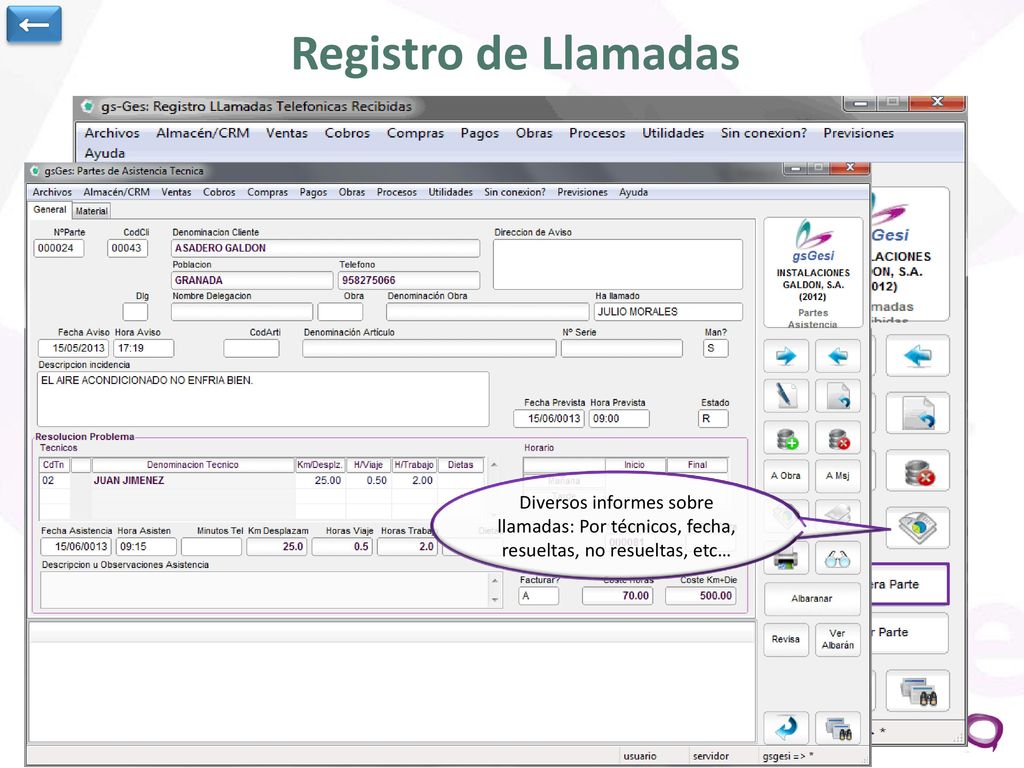Click scroll up arrow of Tecnicos table

pyautogui.click(x=494, y=465)
